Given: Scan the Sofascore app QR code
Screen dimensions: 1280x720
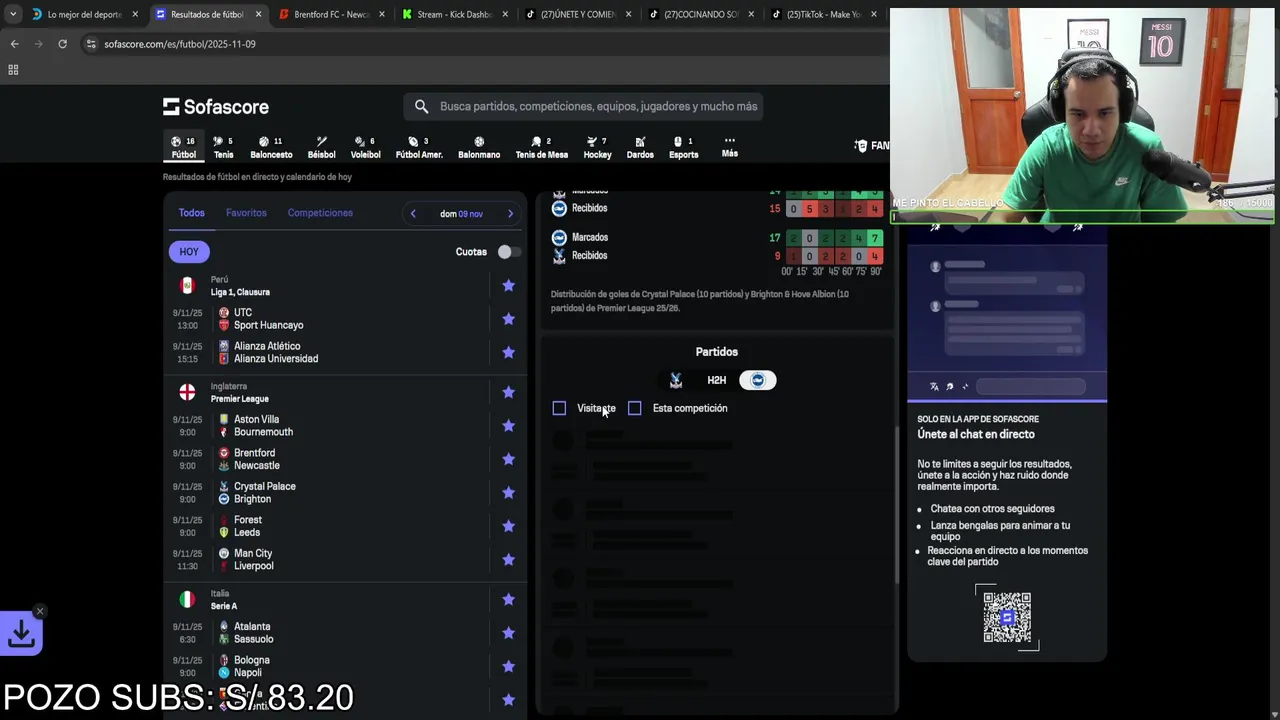Looking at the screenshot, I should point(1007,617).
